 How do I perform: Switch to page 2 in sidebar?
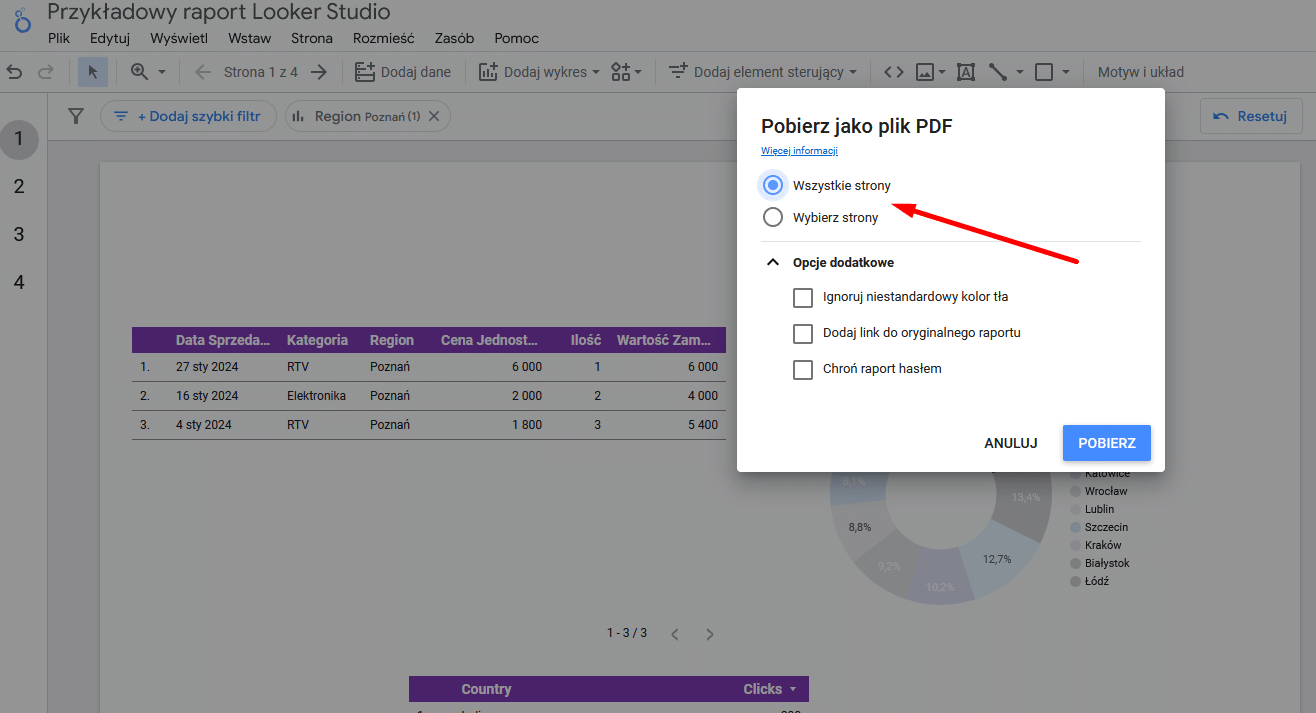tap(19, 187)
